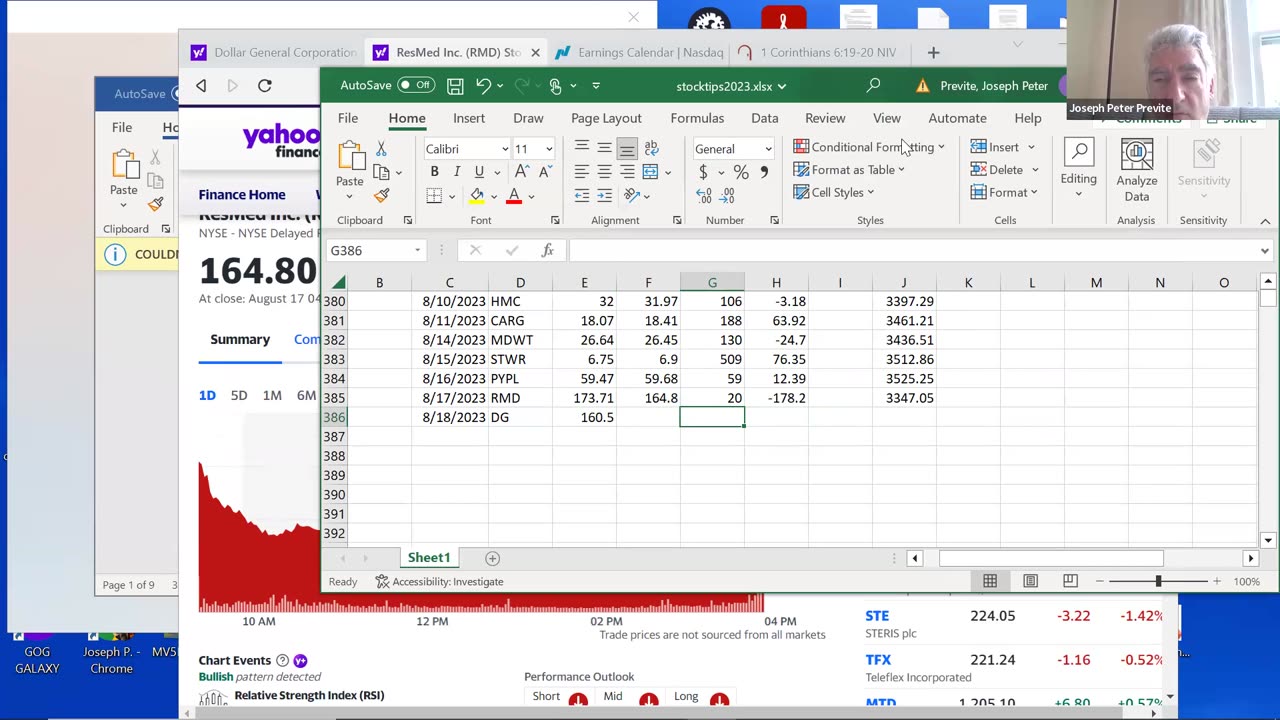Select Bottom Align icon
Image resolution: width=1280 pixels, height=720 pixels.
click(627, 149)
